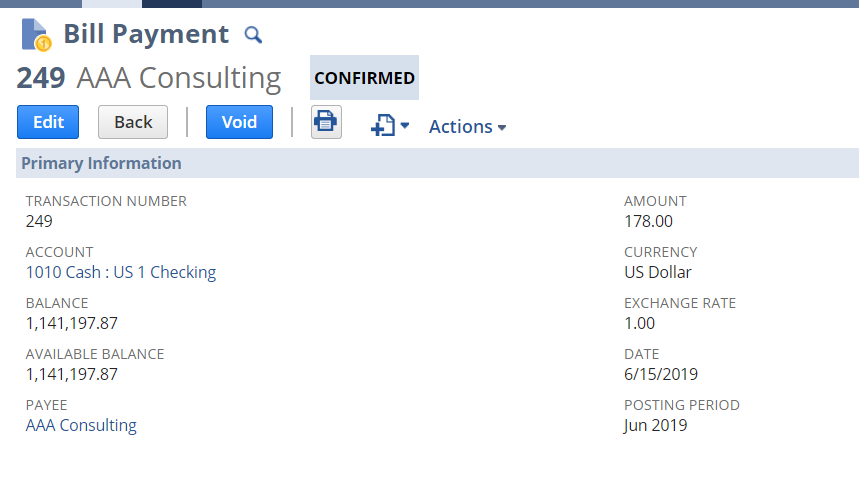859x479 pixels.
Task: Click the 249 AAA Consulting record heading
Action: 148,78
